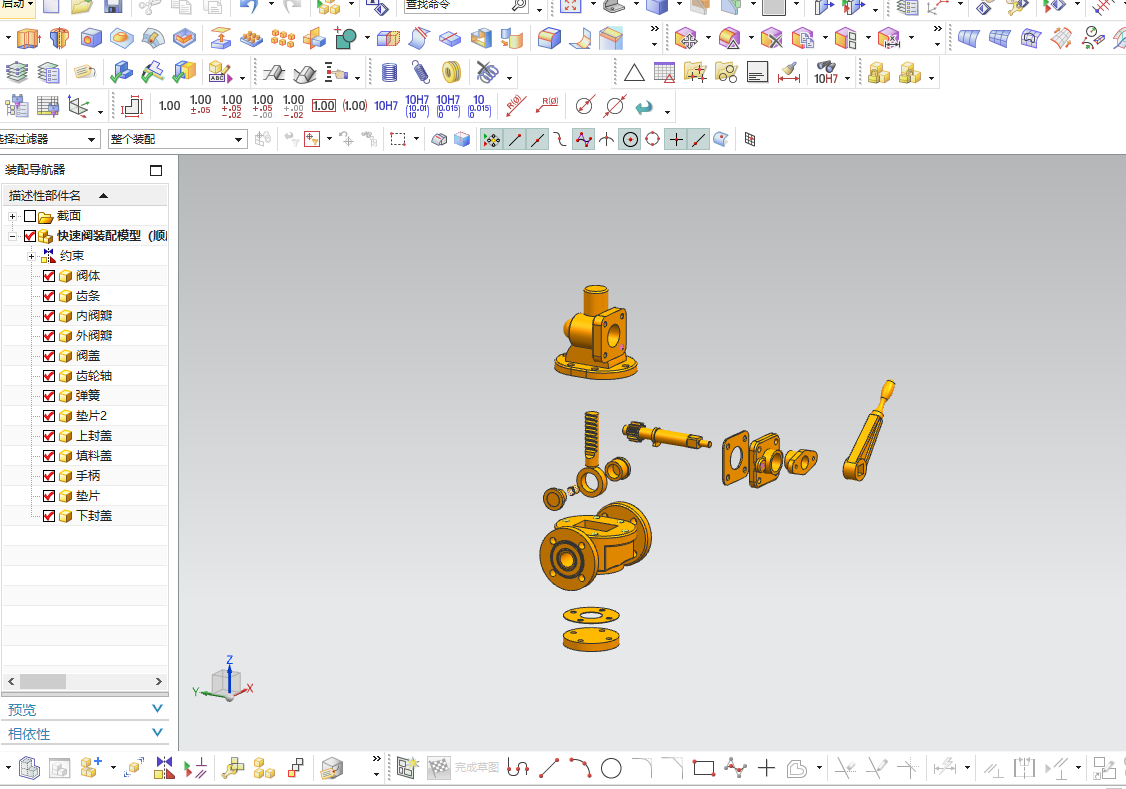Screen dimensions: 1126x789
Task: Click the triangle feature symbol icon
Action: point(633,73)
